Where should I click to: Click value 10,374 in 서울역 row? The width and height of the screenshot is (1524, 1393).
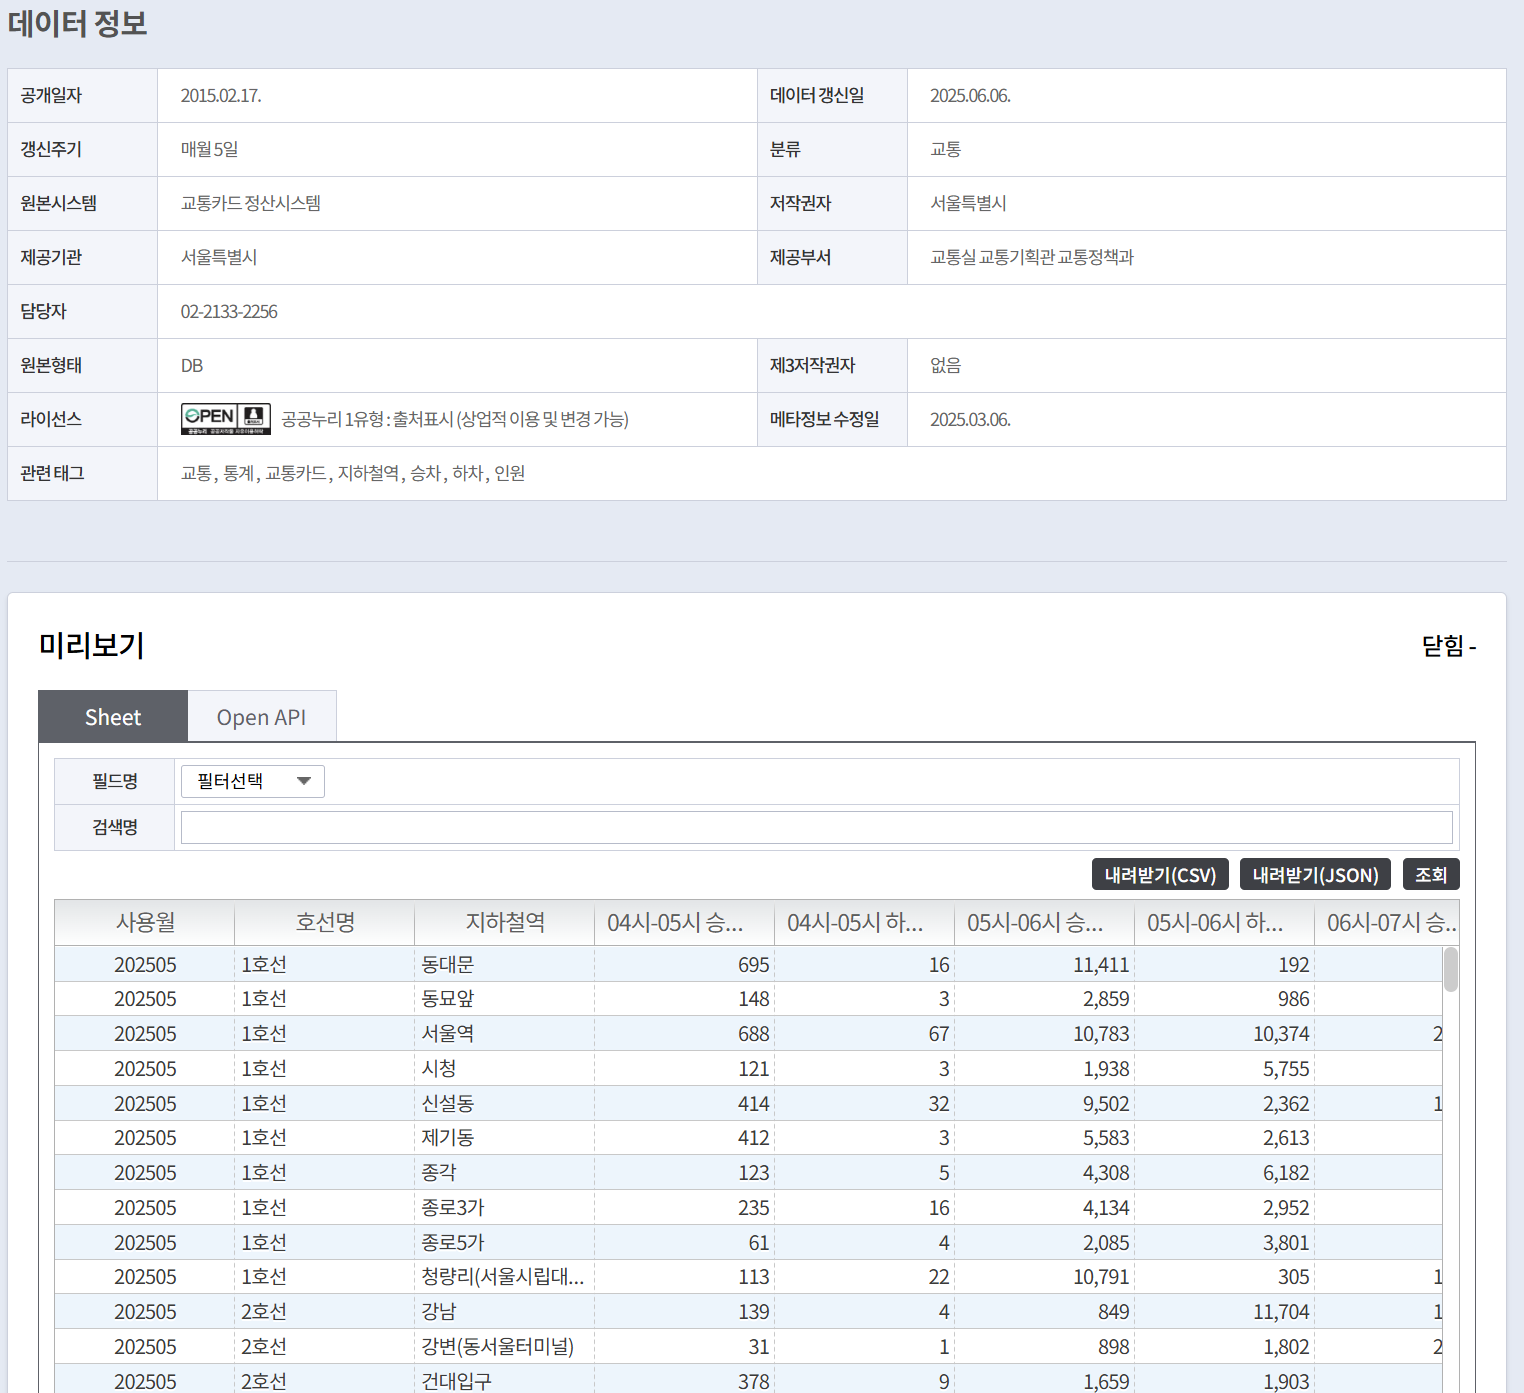pos(1281,1034)
